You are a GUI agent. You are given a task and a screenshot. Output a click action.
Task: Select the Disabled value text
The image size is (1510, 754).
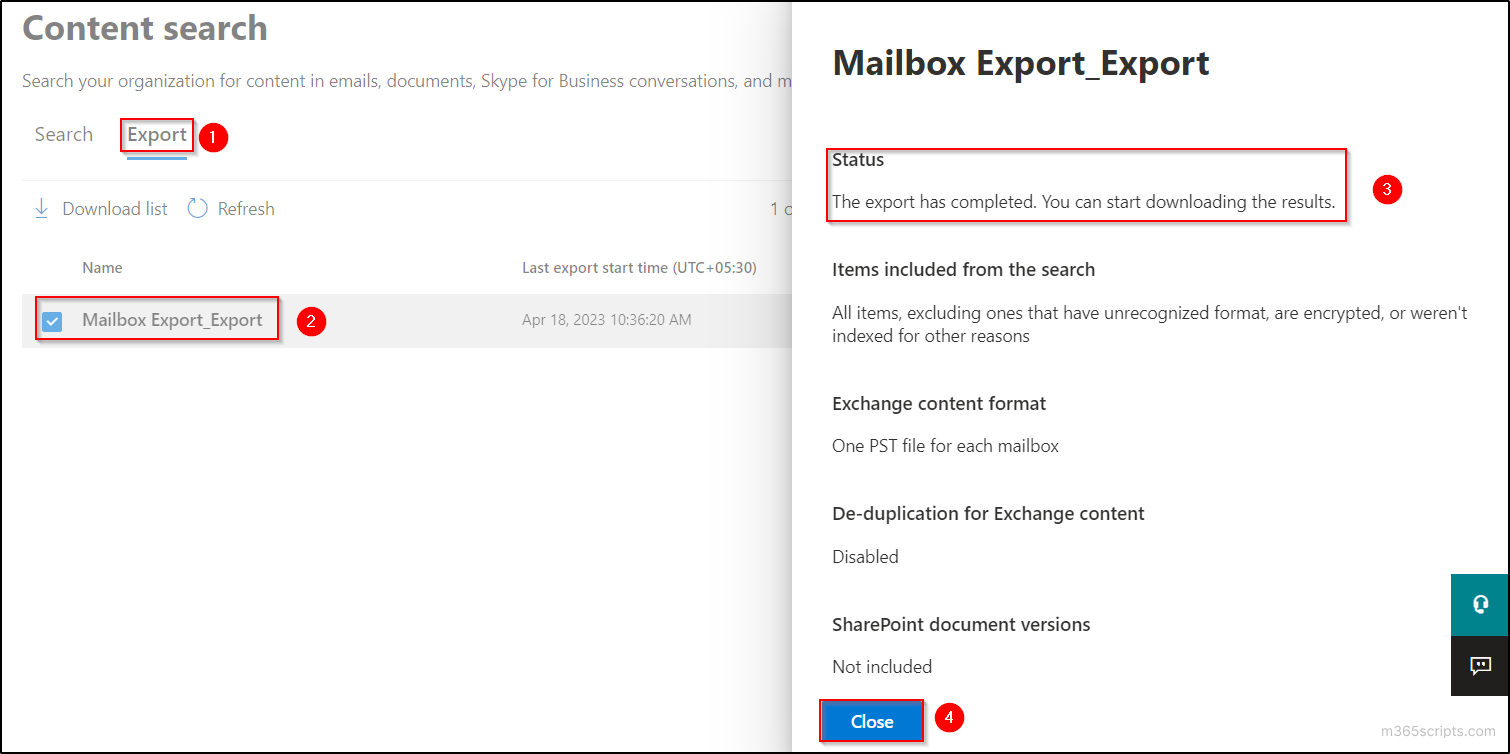[x=865, y=556]
